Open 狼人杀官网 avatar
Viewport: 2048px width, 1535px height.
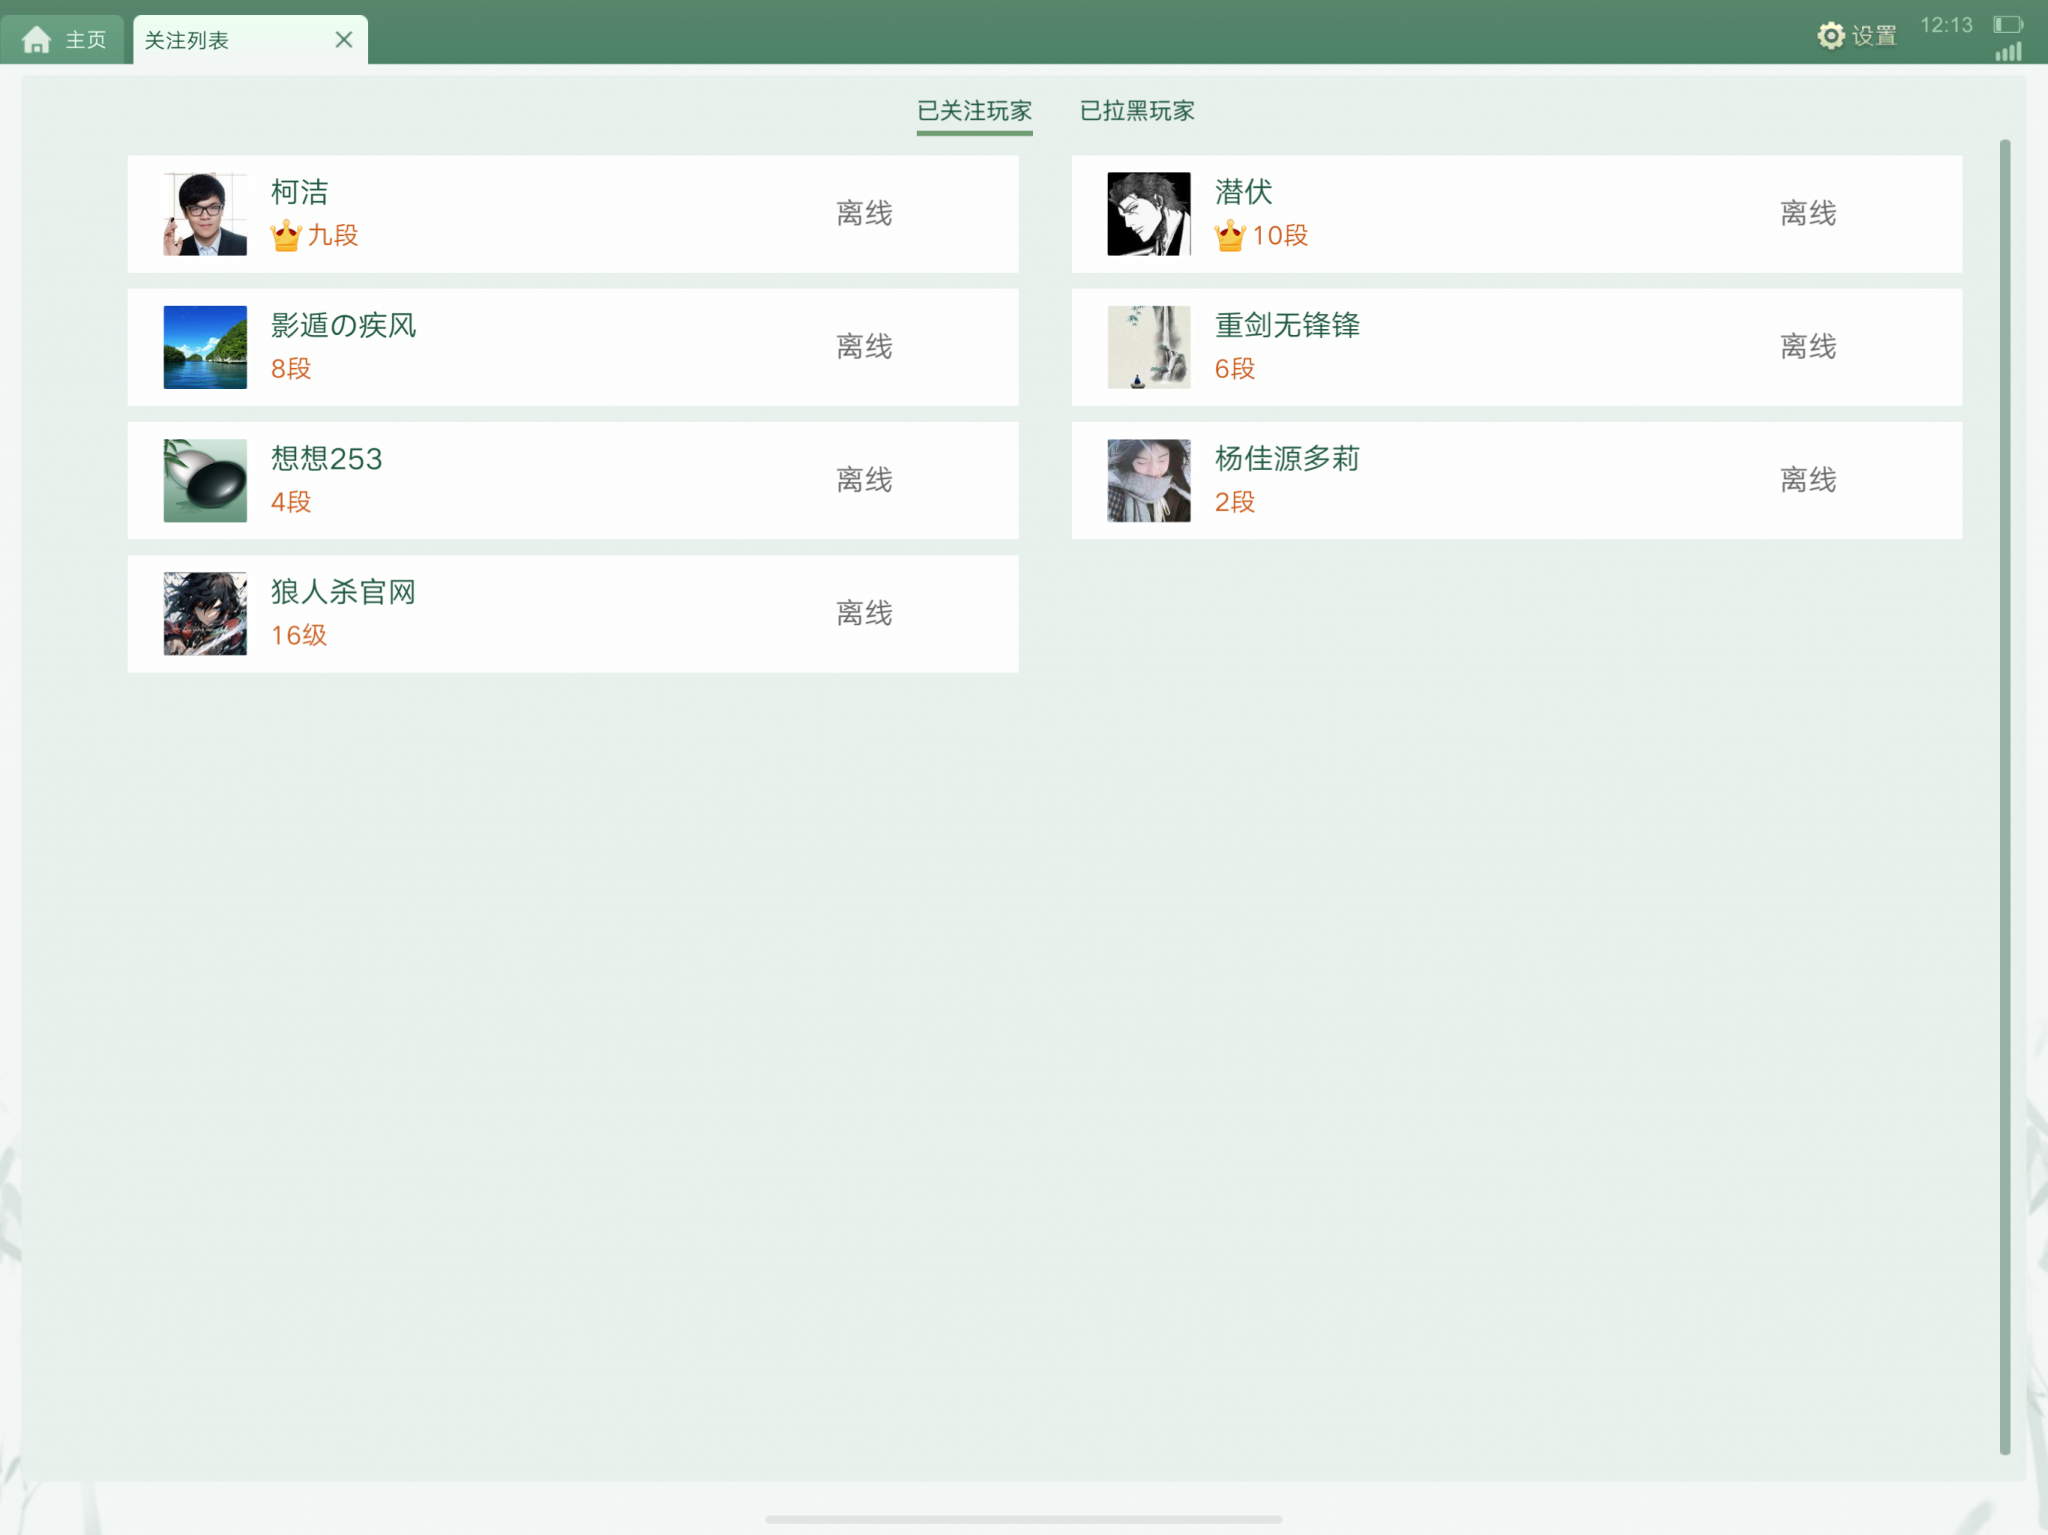pyautogui.click(x=205, y=614)
